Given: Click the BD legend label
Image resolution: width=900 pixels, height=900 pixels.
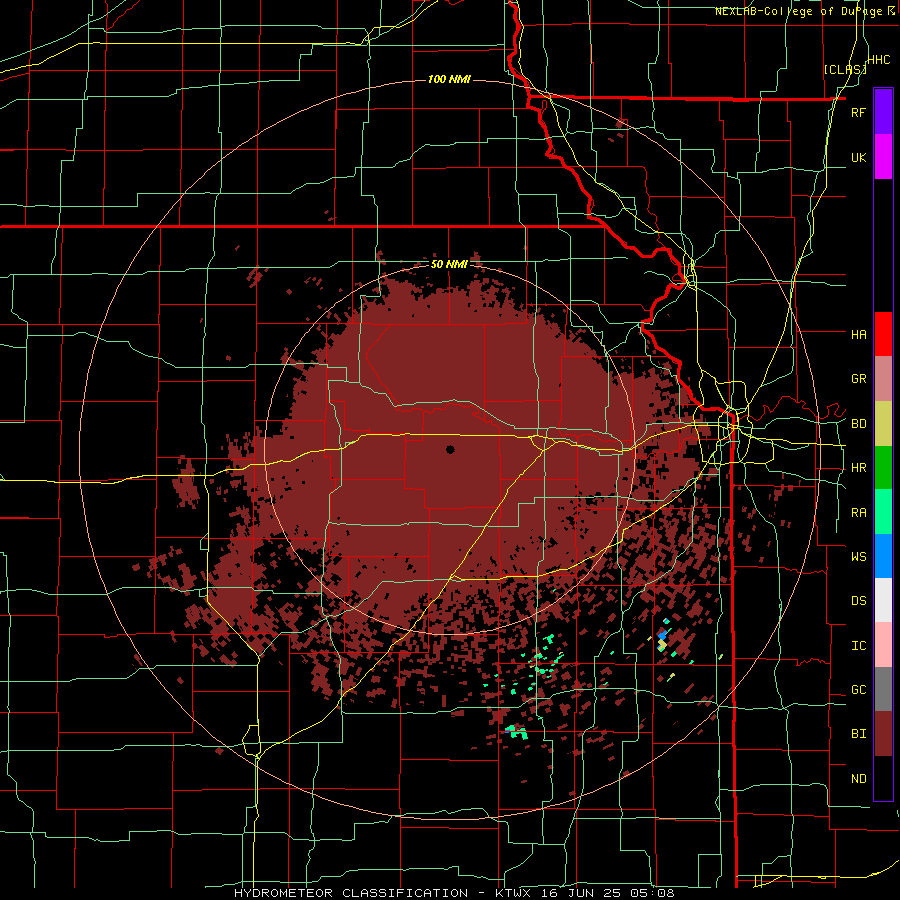Looking at the screenshot, I should 858,424.
